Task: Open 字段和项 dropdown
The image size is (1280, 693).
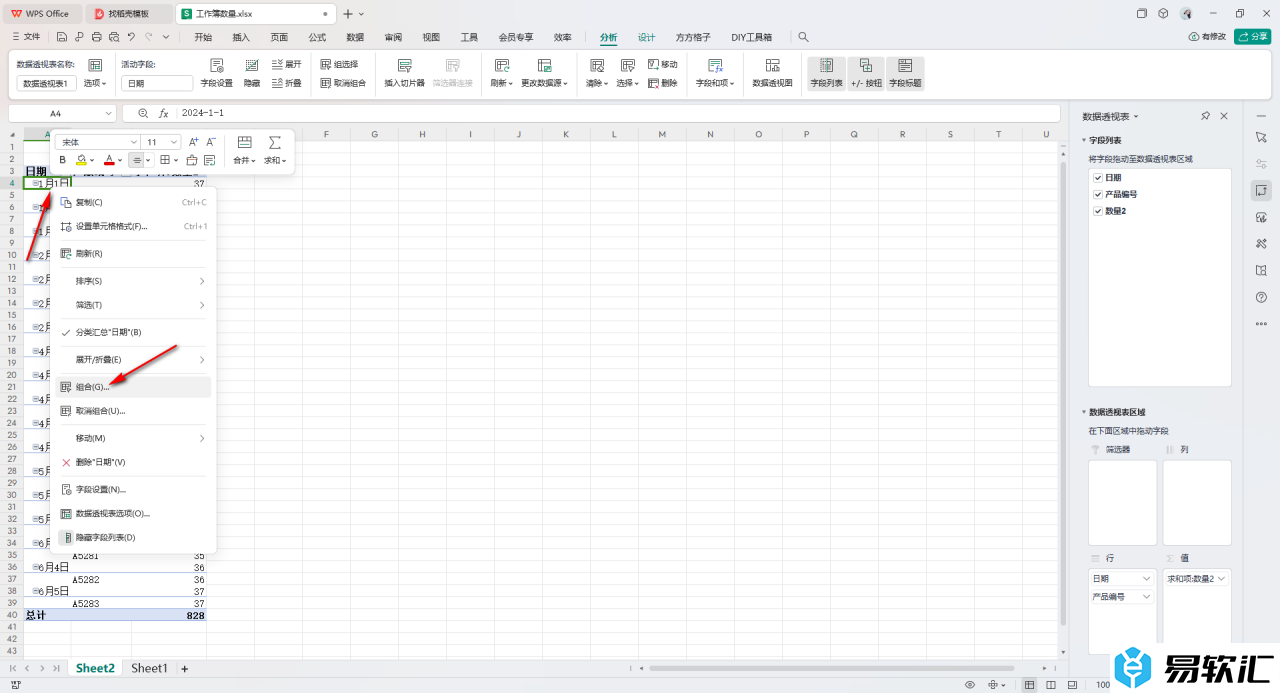Action: click(x=716, y=83)
